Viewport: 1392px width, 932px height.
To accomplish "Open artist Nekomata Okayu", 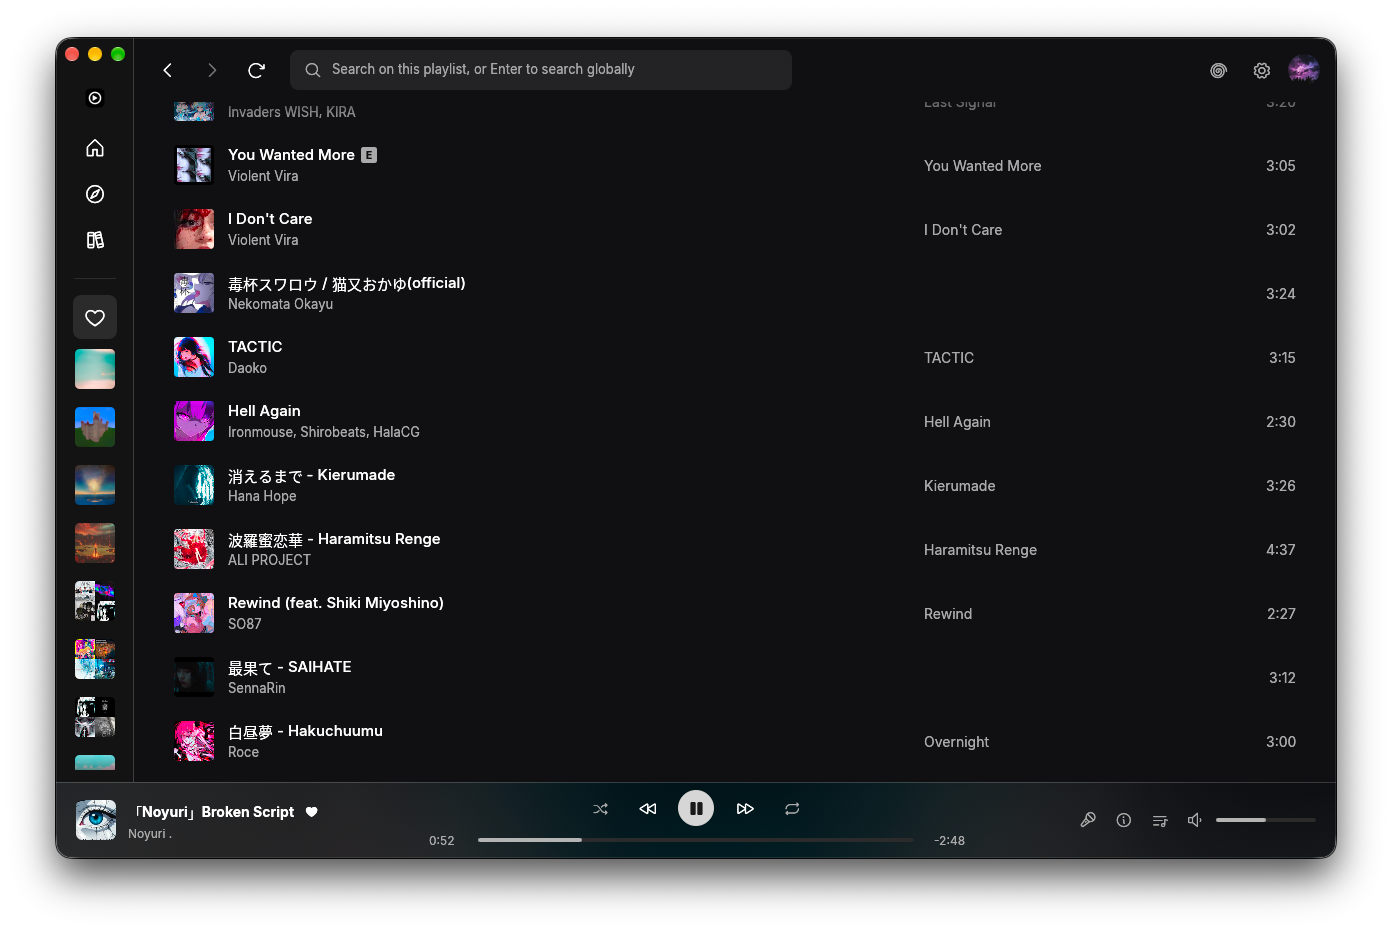I will tap(280, 304).
